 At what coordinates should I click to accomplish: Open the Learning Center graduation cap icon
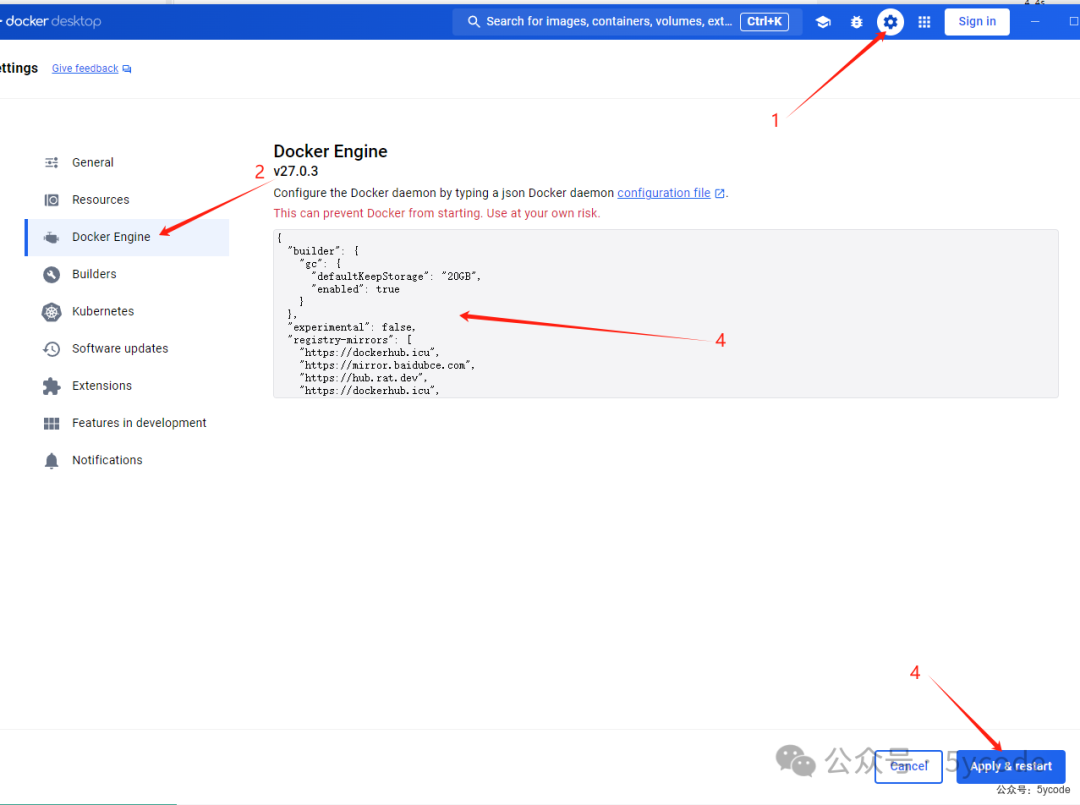[x=822, y=21]
